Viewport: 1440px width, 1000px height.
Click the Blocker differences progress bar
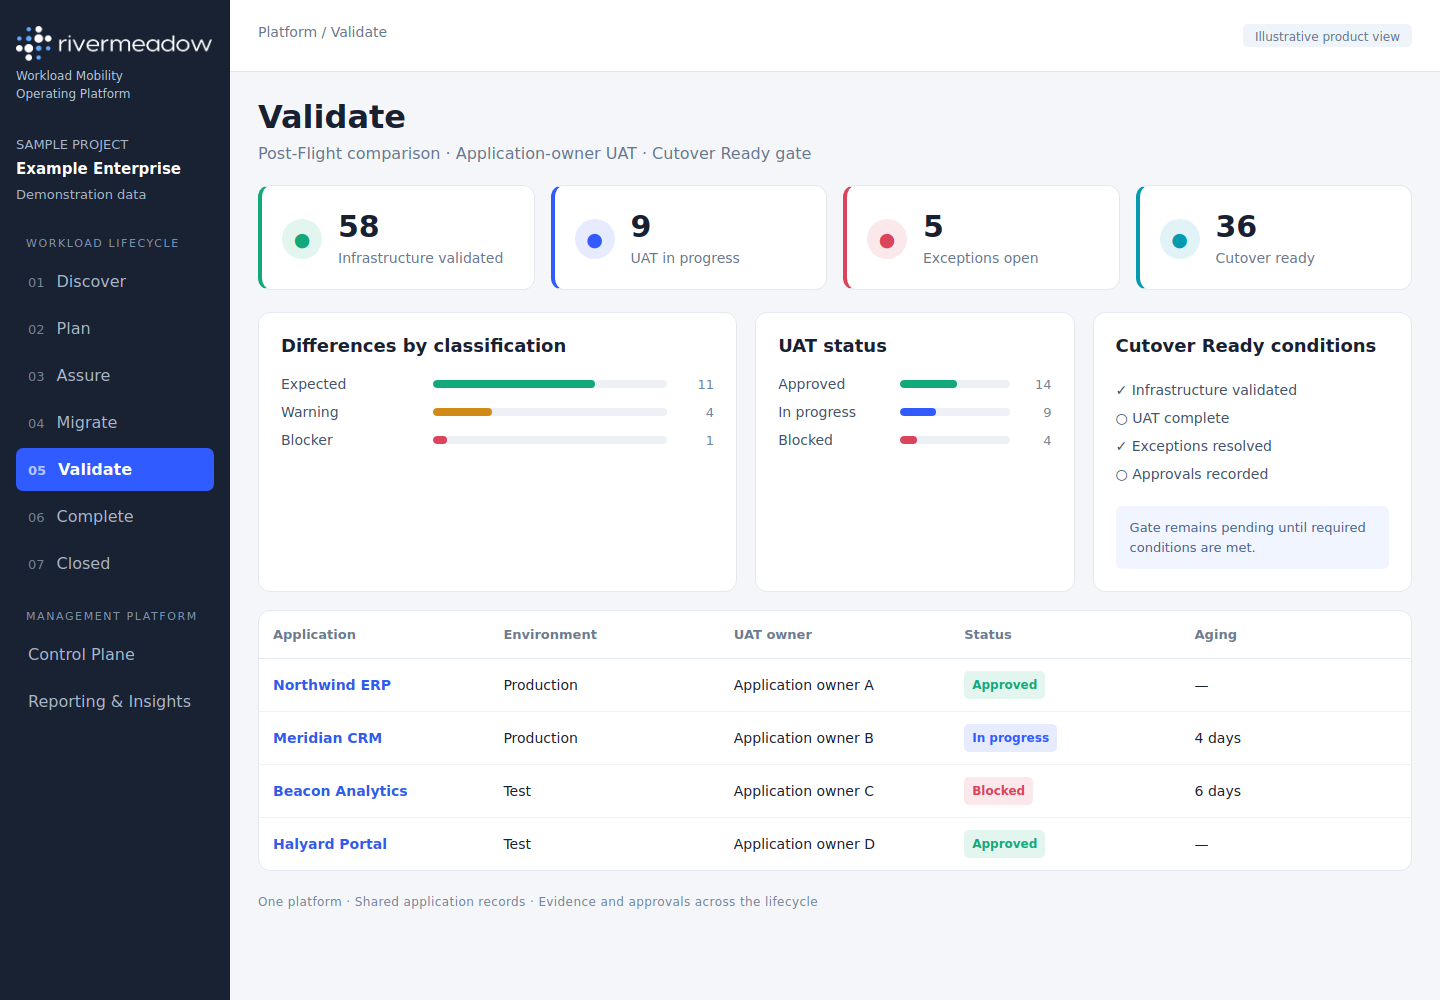click(550, 440)
